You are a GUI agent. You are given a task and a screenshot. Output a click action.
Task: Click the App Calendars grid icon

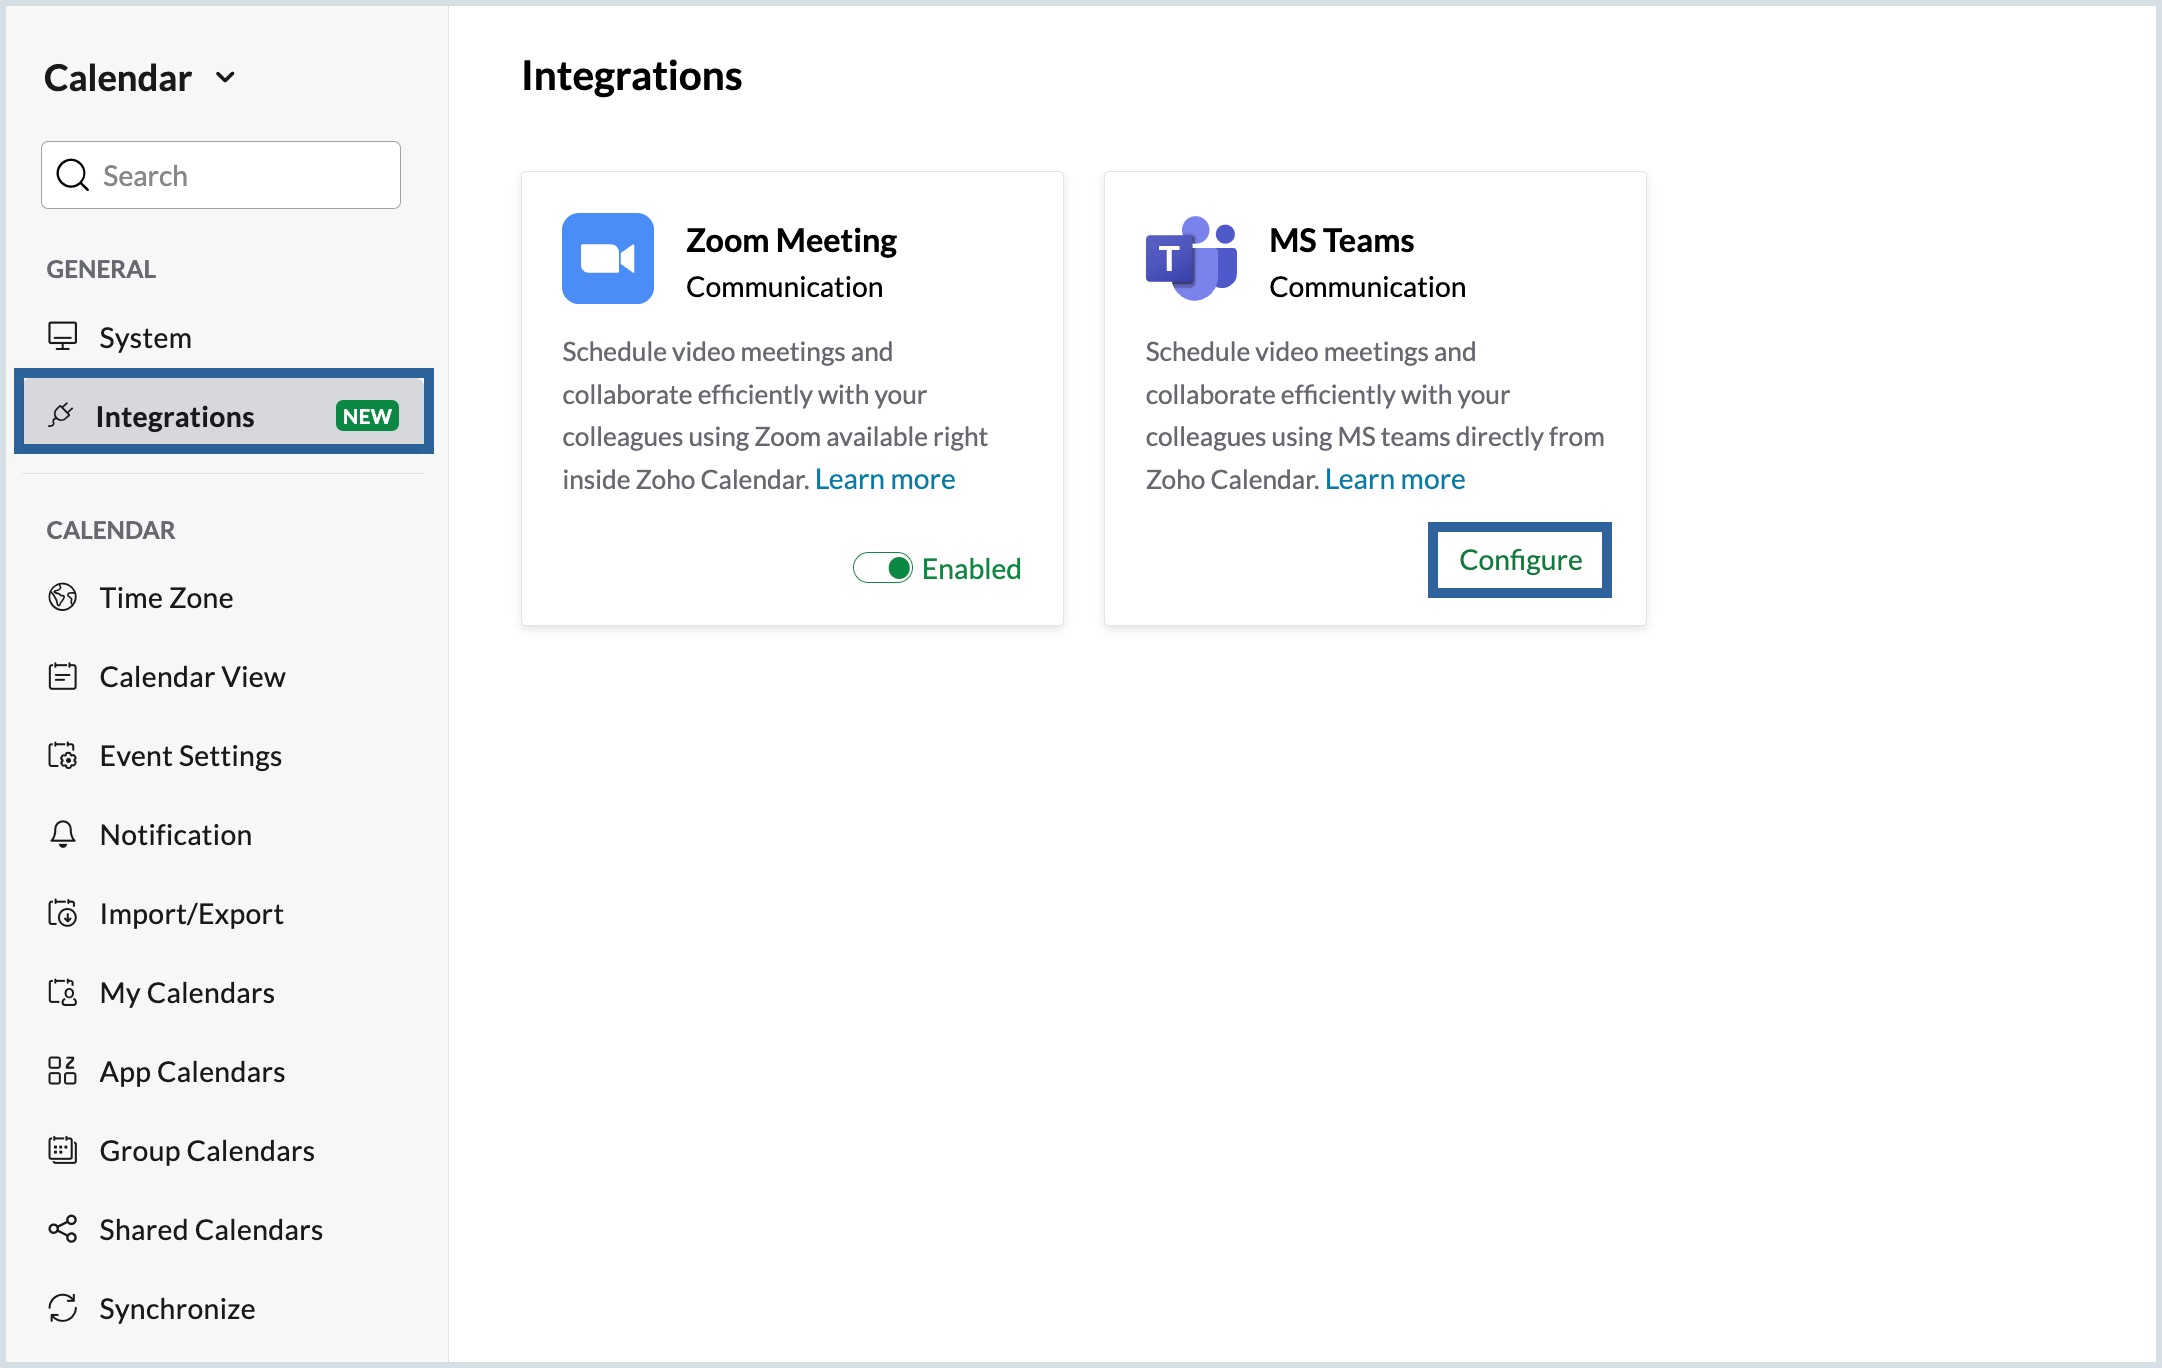[63, 1071]
